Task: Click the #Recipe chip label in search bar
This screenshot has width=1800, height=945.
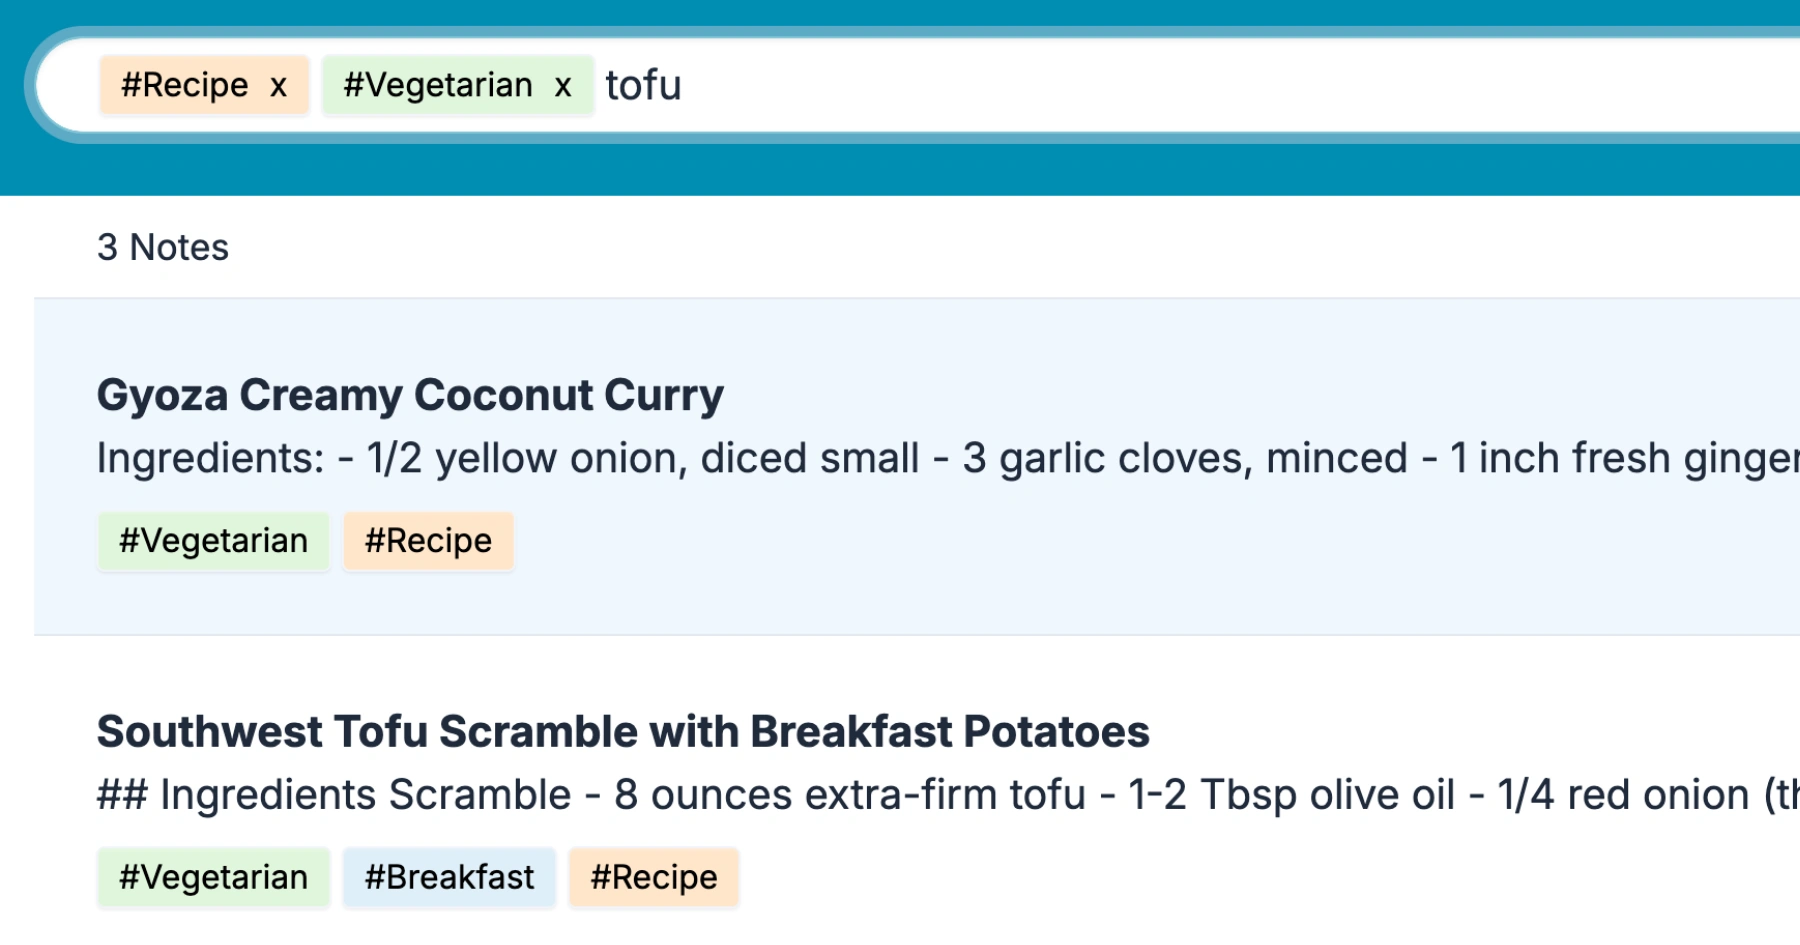Action: [x=183, y=85]
